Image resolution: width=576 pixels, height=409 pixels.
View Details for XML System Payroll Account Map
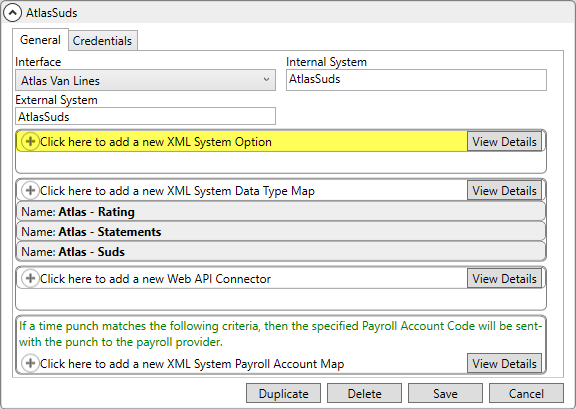[x=504, y=363]
